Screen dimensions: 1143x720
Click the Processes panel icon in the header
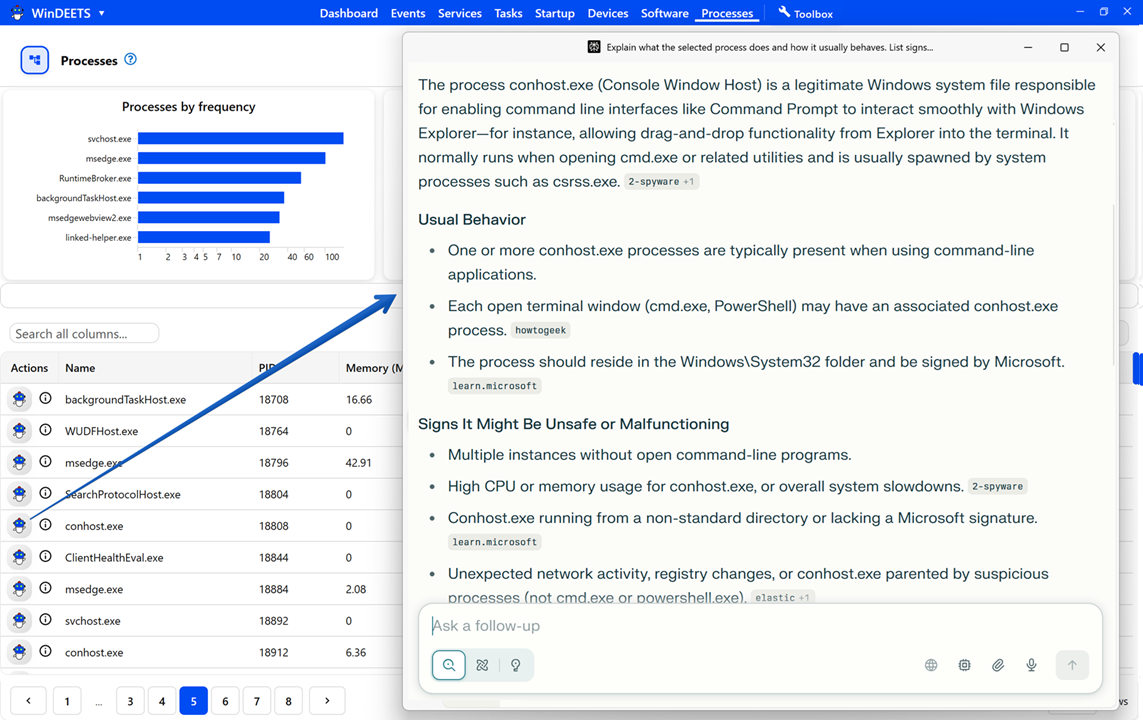tap(34, 60)
